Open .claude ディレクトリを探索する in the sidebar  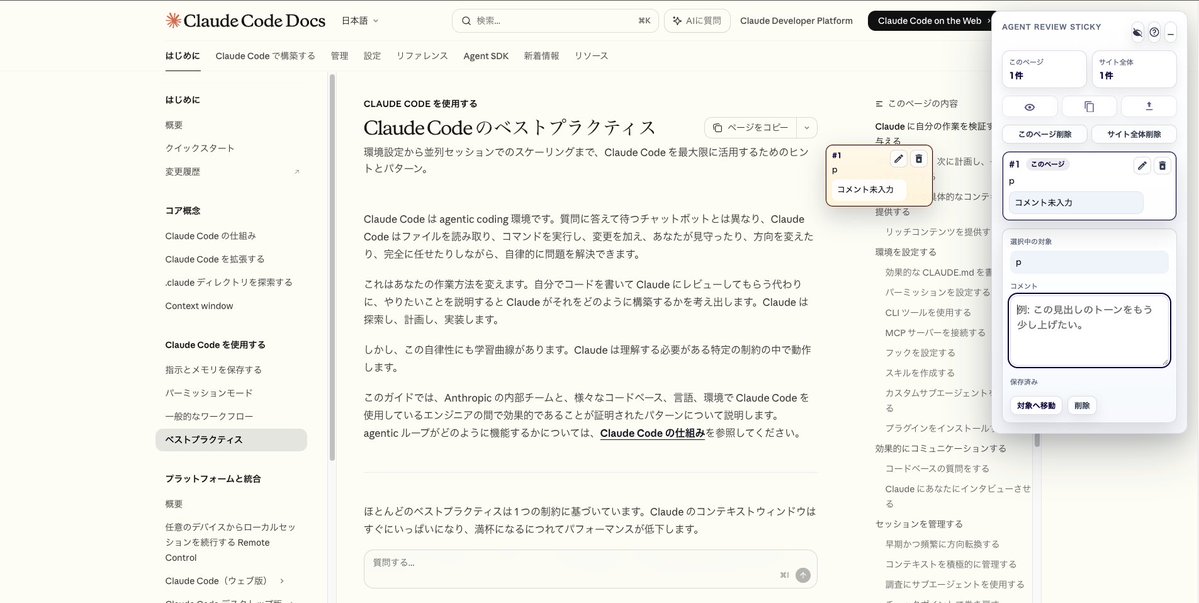click(229, 282)
